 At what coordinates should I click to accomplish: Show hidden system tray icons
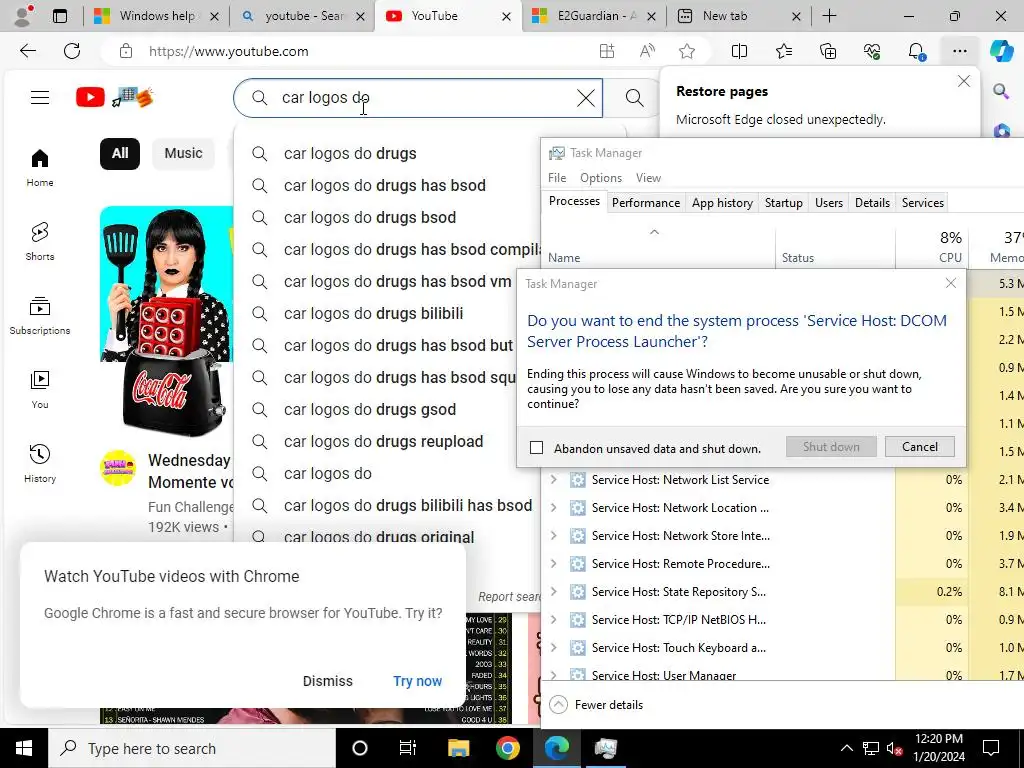[x=846, y=748]
